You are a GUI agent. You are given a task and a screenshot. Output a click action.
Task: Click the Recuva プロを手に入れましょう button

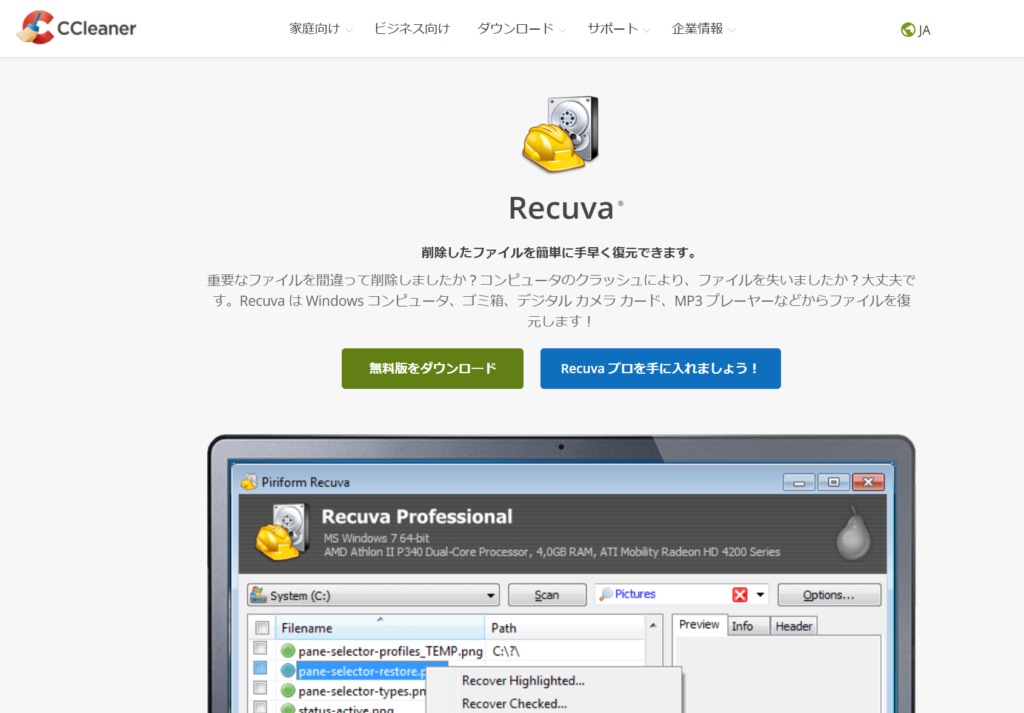[x=660, y=368]
